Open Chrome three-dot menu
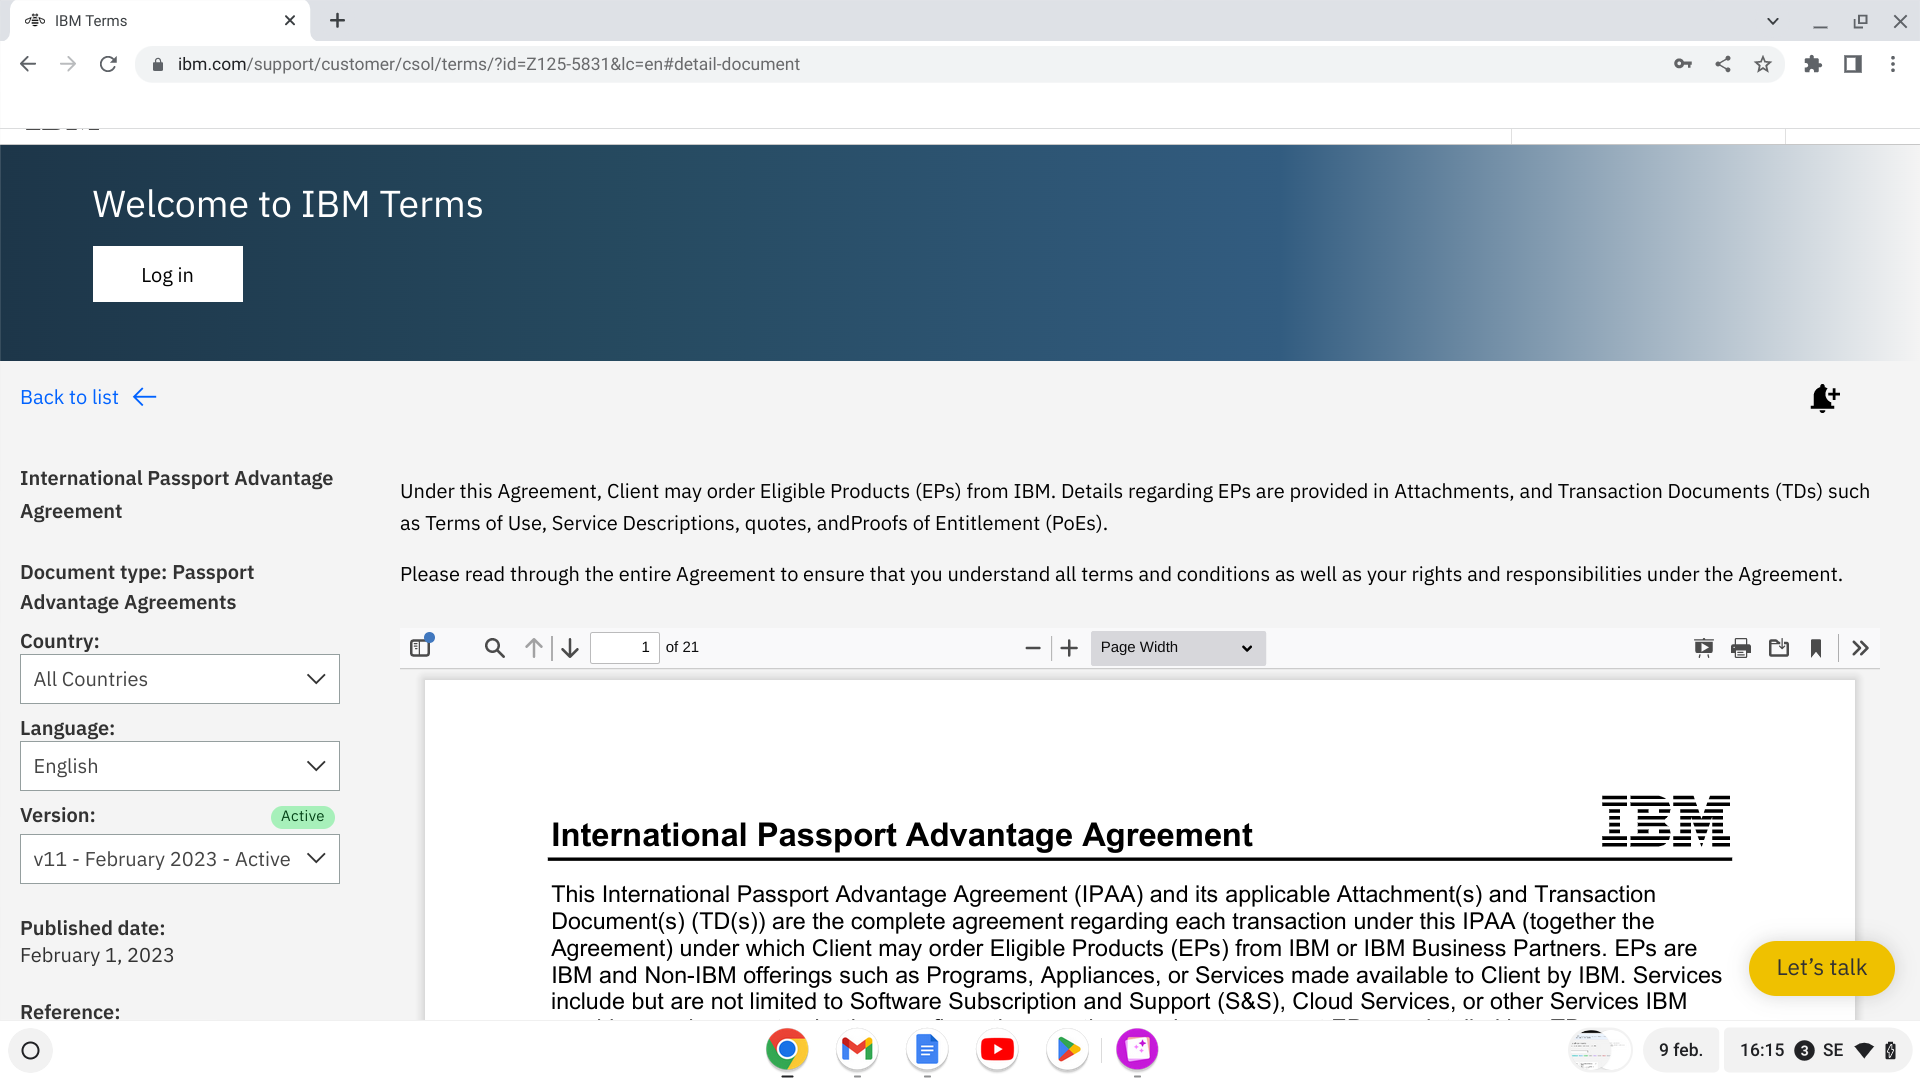The image size is (1920, 1080). 1893,64
